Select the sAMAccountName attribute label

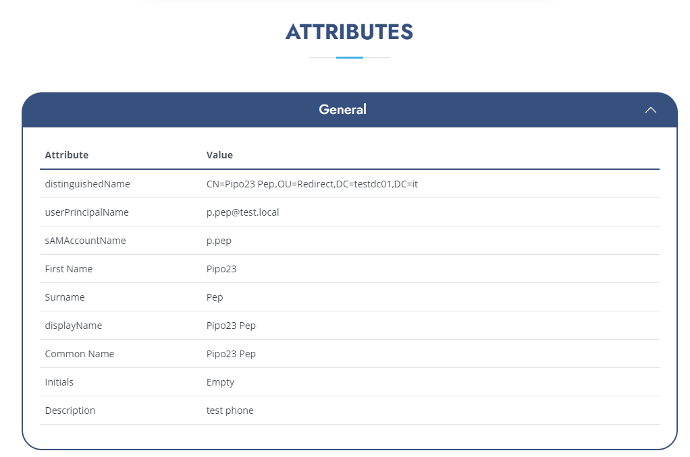coord(85,241)
